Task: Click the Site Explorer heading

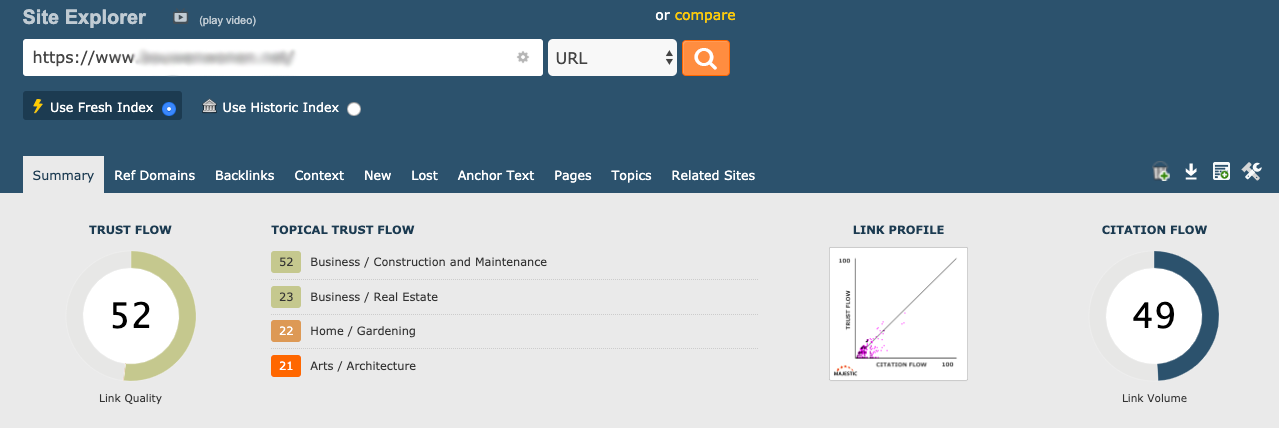Action: [84, 18]
